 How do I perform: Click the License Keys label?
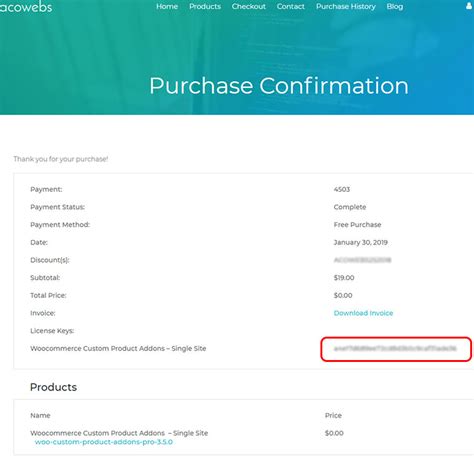coord(52,331)
